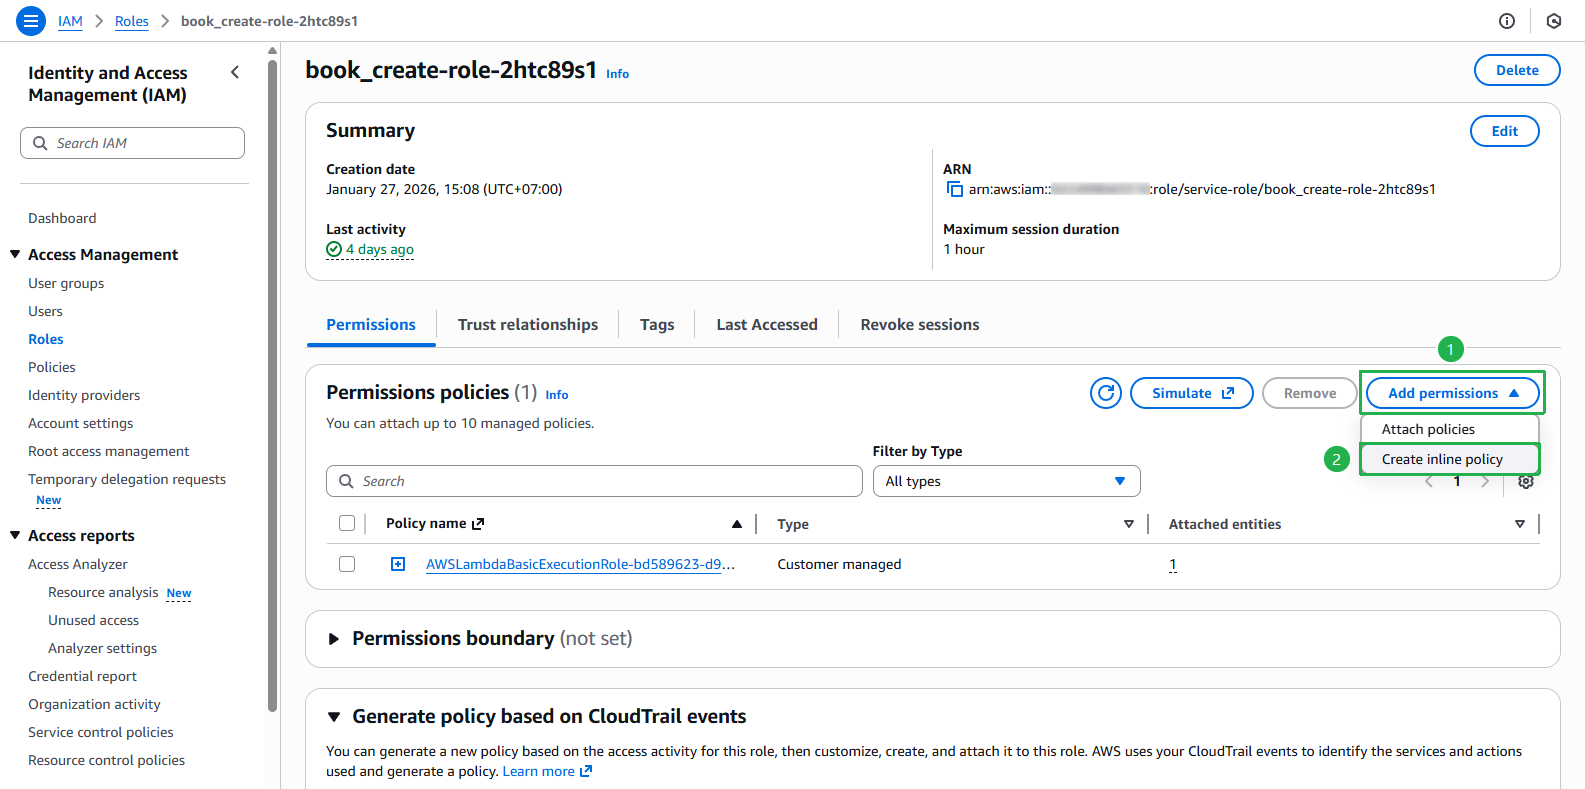Viewport: 1585px width, 789px height.
Task: Open the IAM breadcrumb link
Action: (70, 21)
